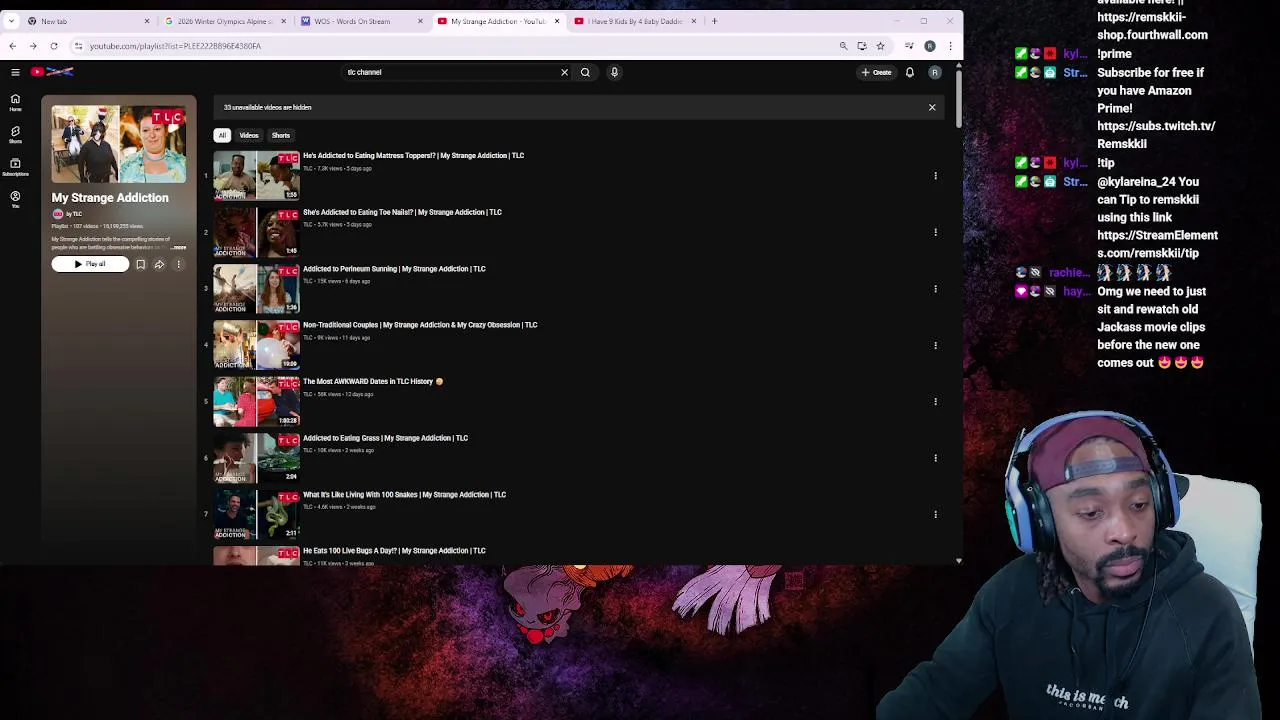Open Addicted to Perineum Sunning title
1280x720 pixels.
coord(394,269)
